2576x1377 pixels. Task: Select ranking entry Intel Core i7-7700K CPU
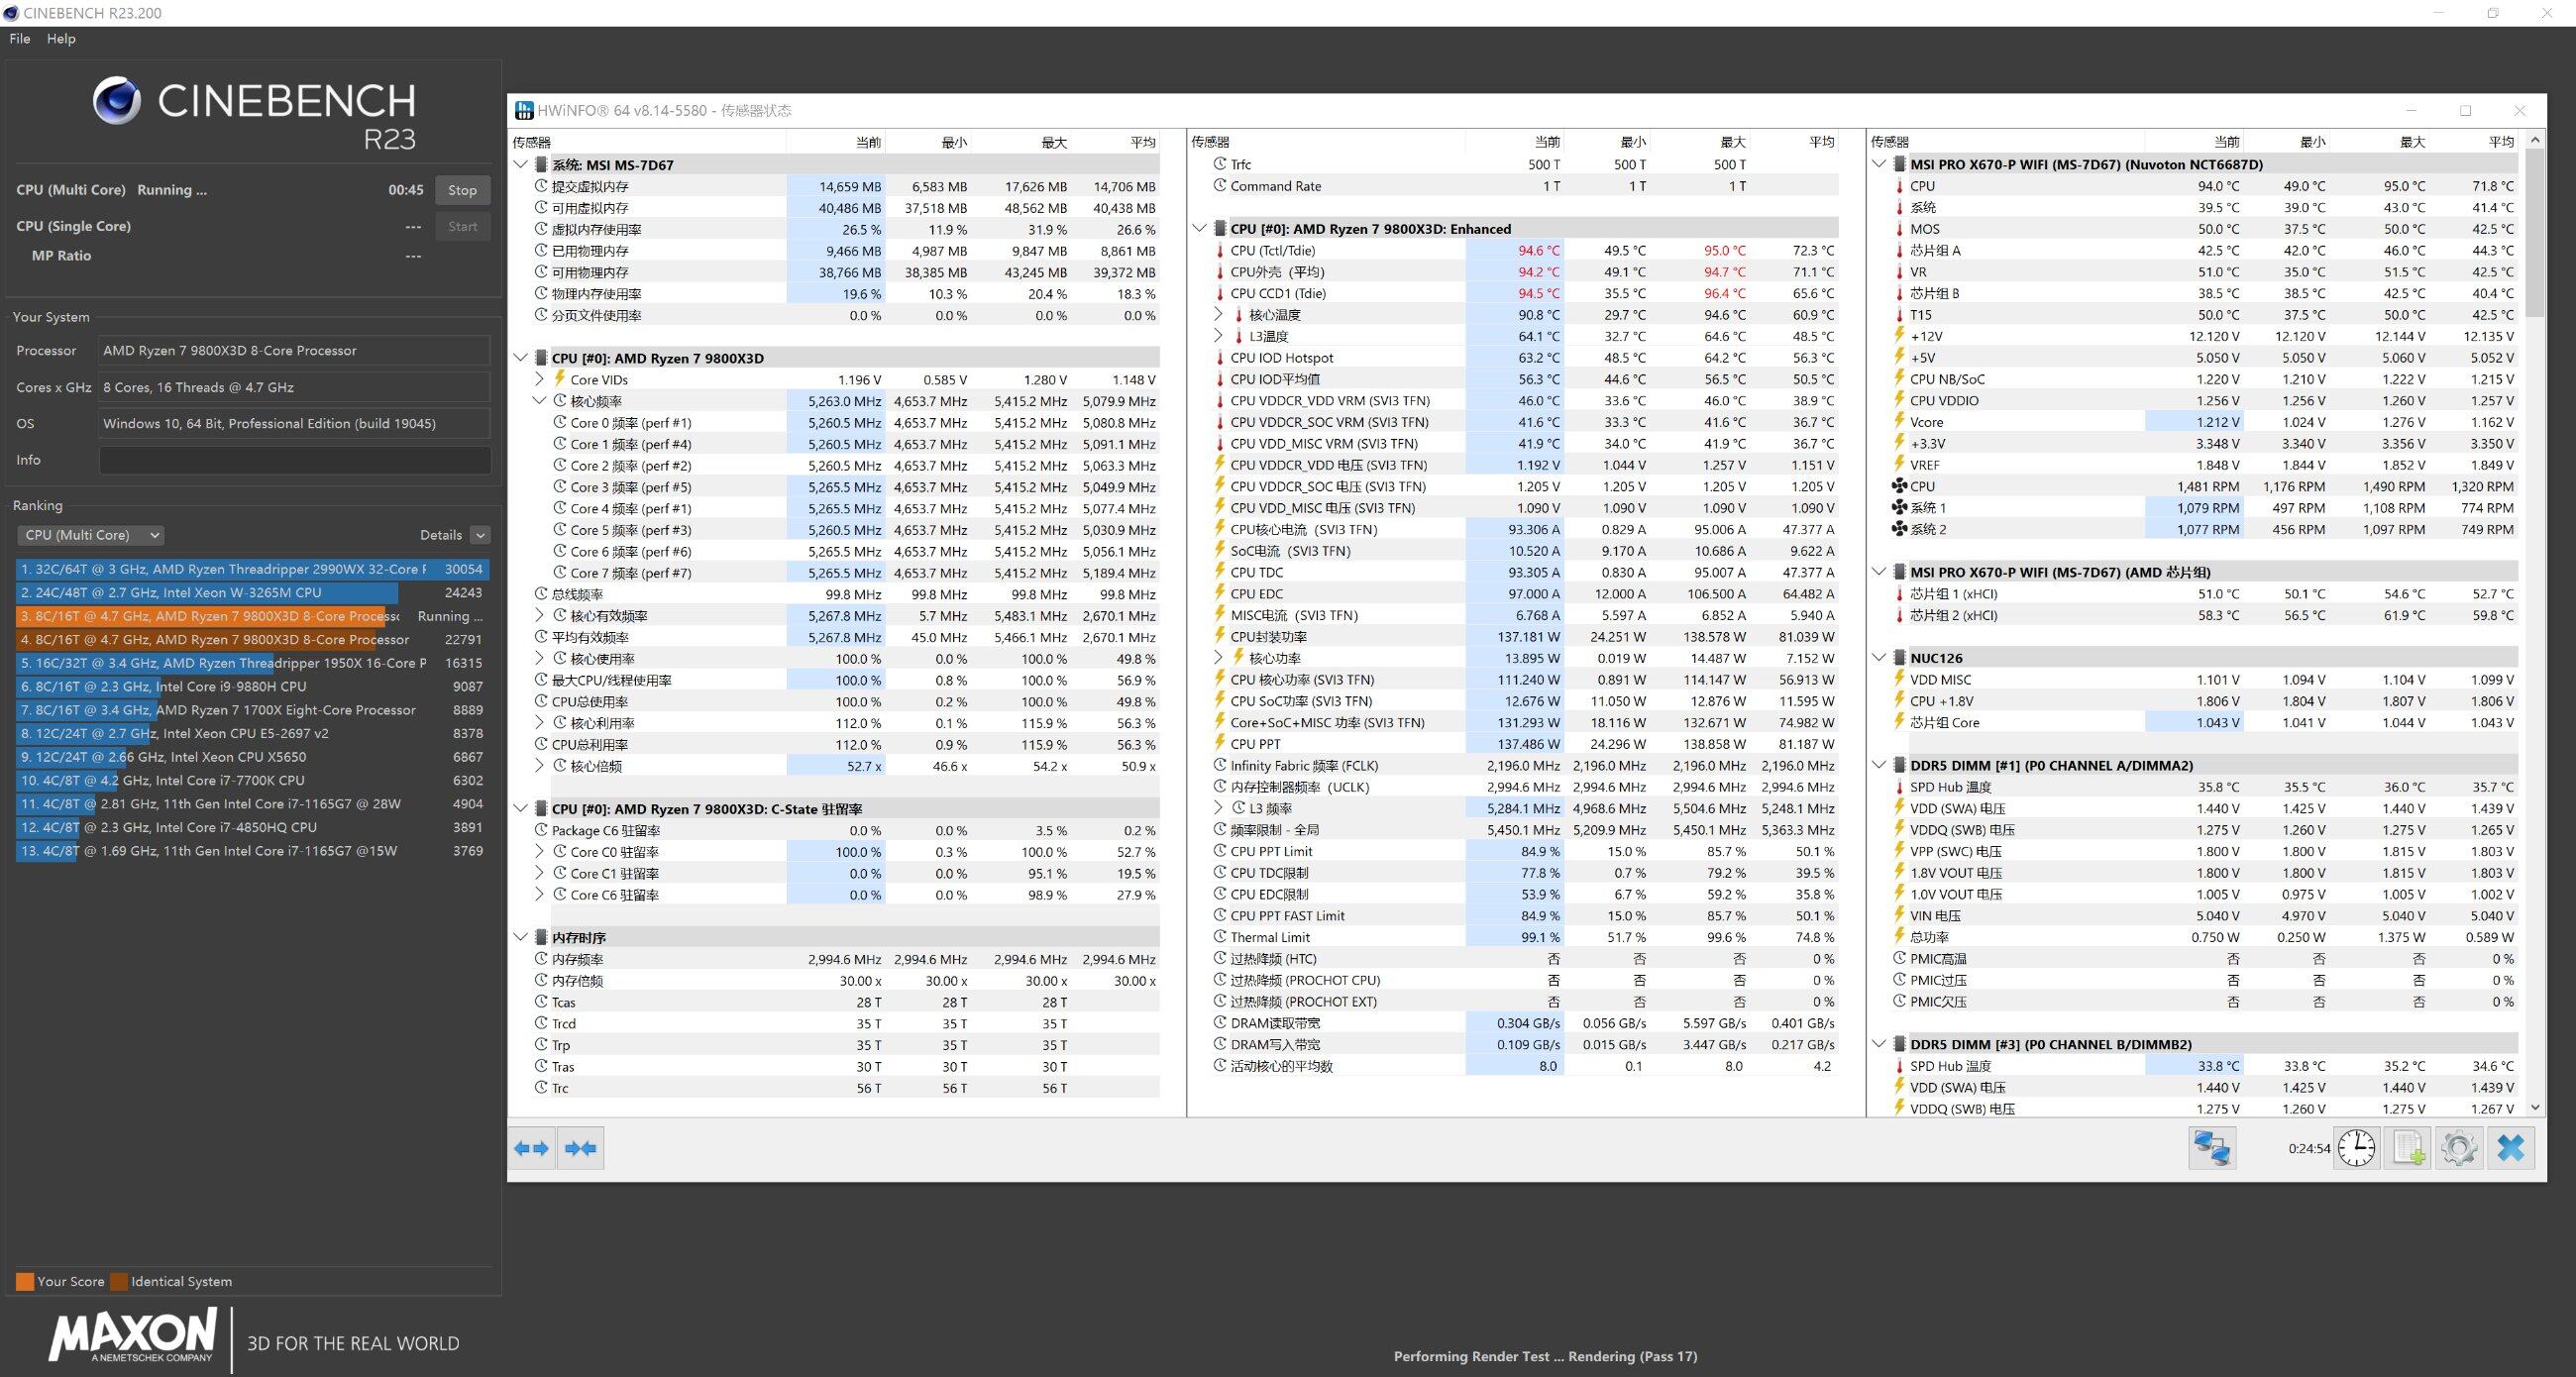[x=252, y=780]
